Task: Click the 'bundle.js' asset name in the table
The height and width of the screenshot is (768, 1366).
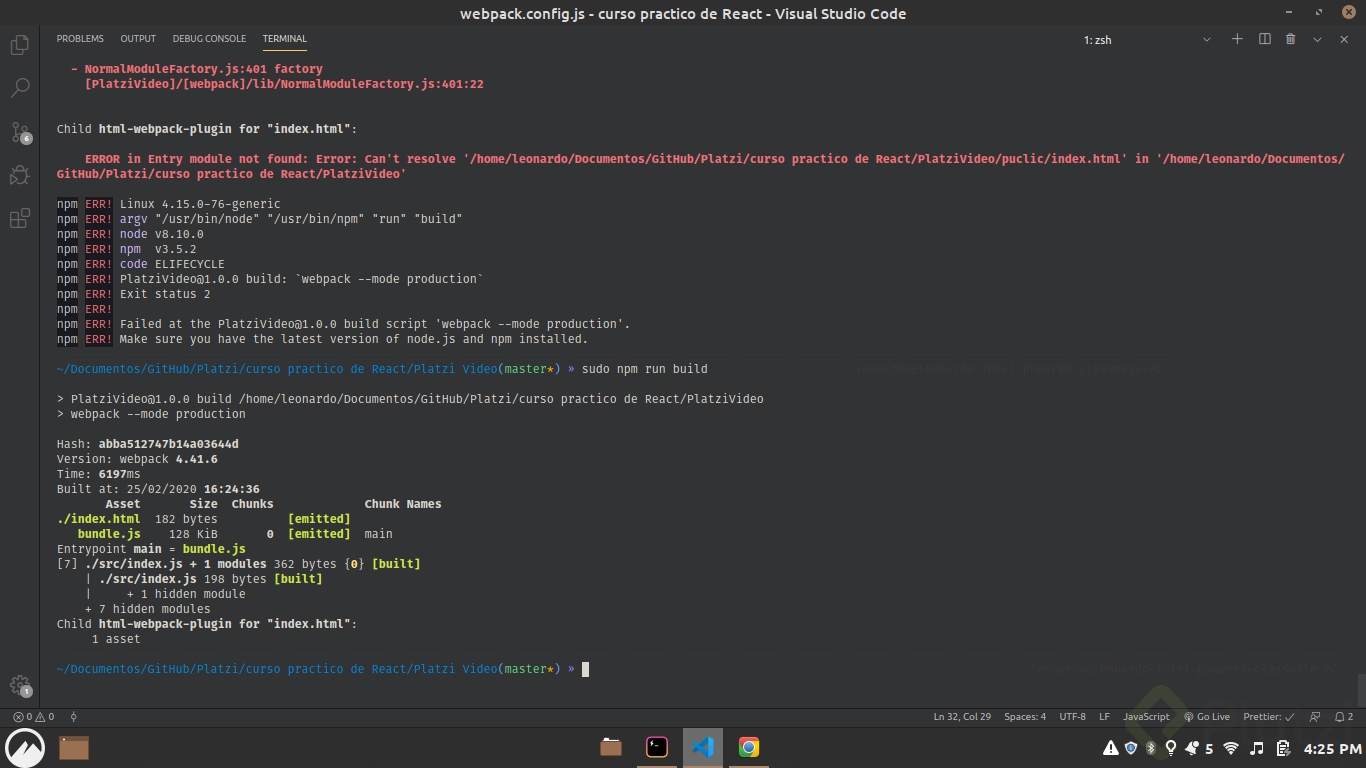Action: [x=109, y=534]
